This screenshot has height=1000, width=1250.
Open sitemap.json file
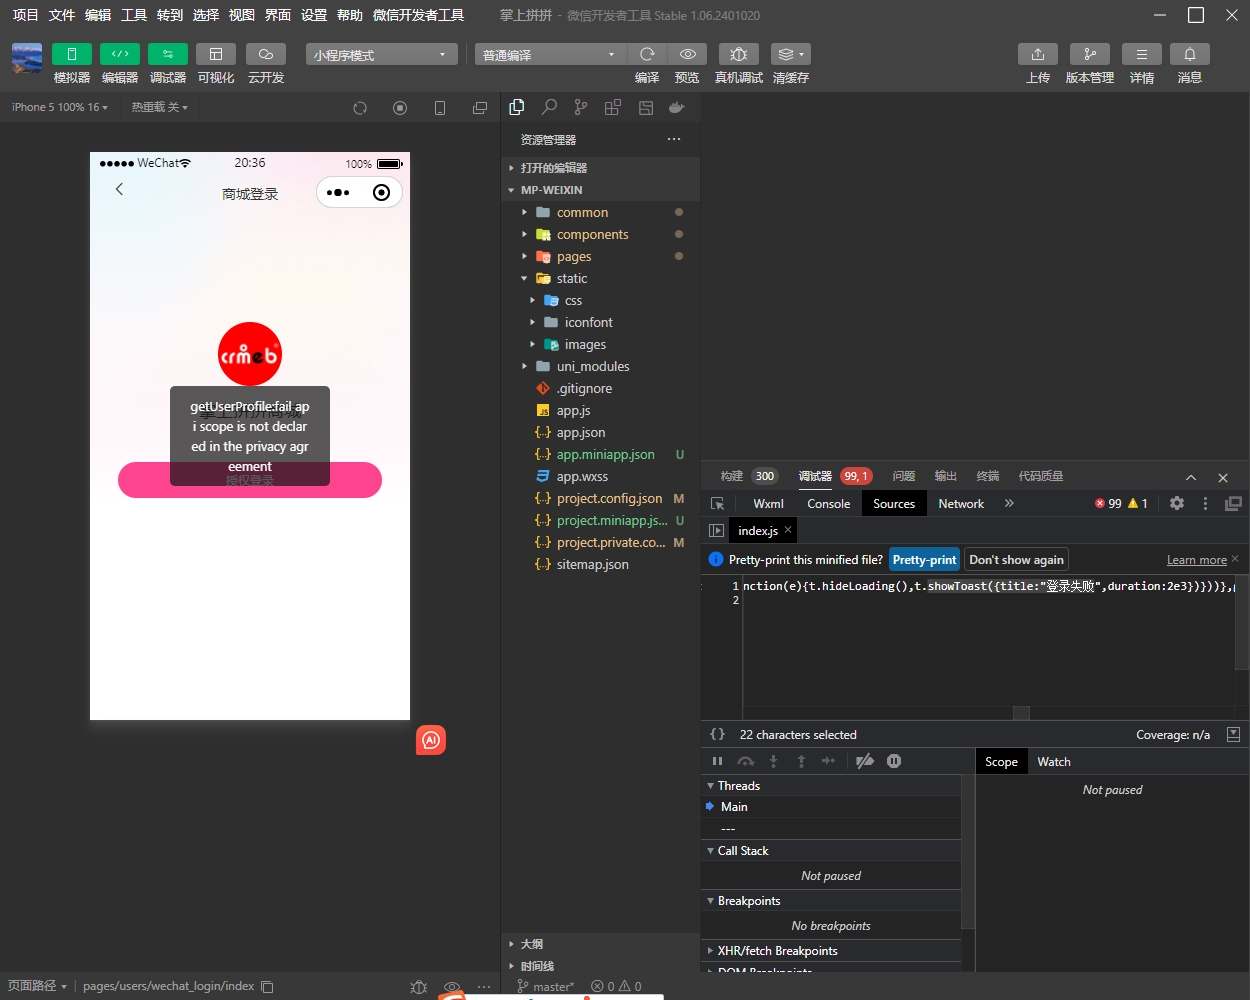(x=600, y=564)
